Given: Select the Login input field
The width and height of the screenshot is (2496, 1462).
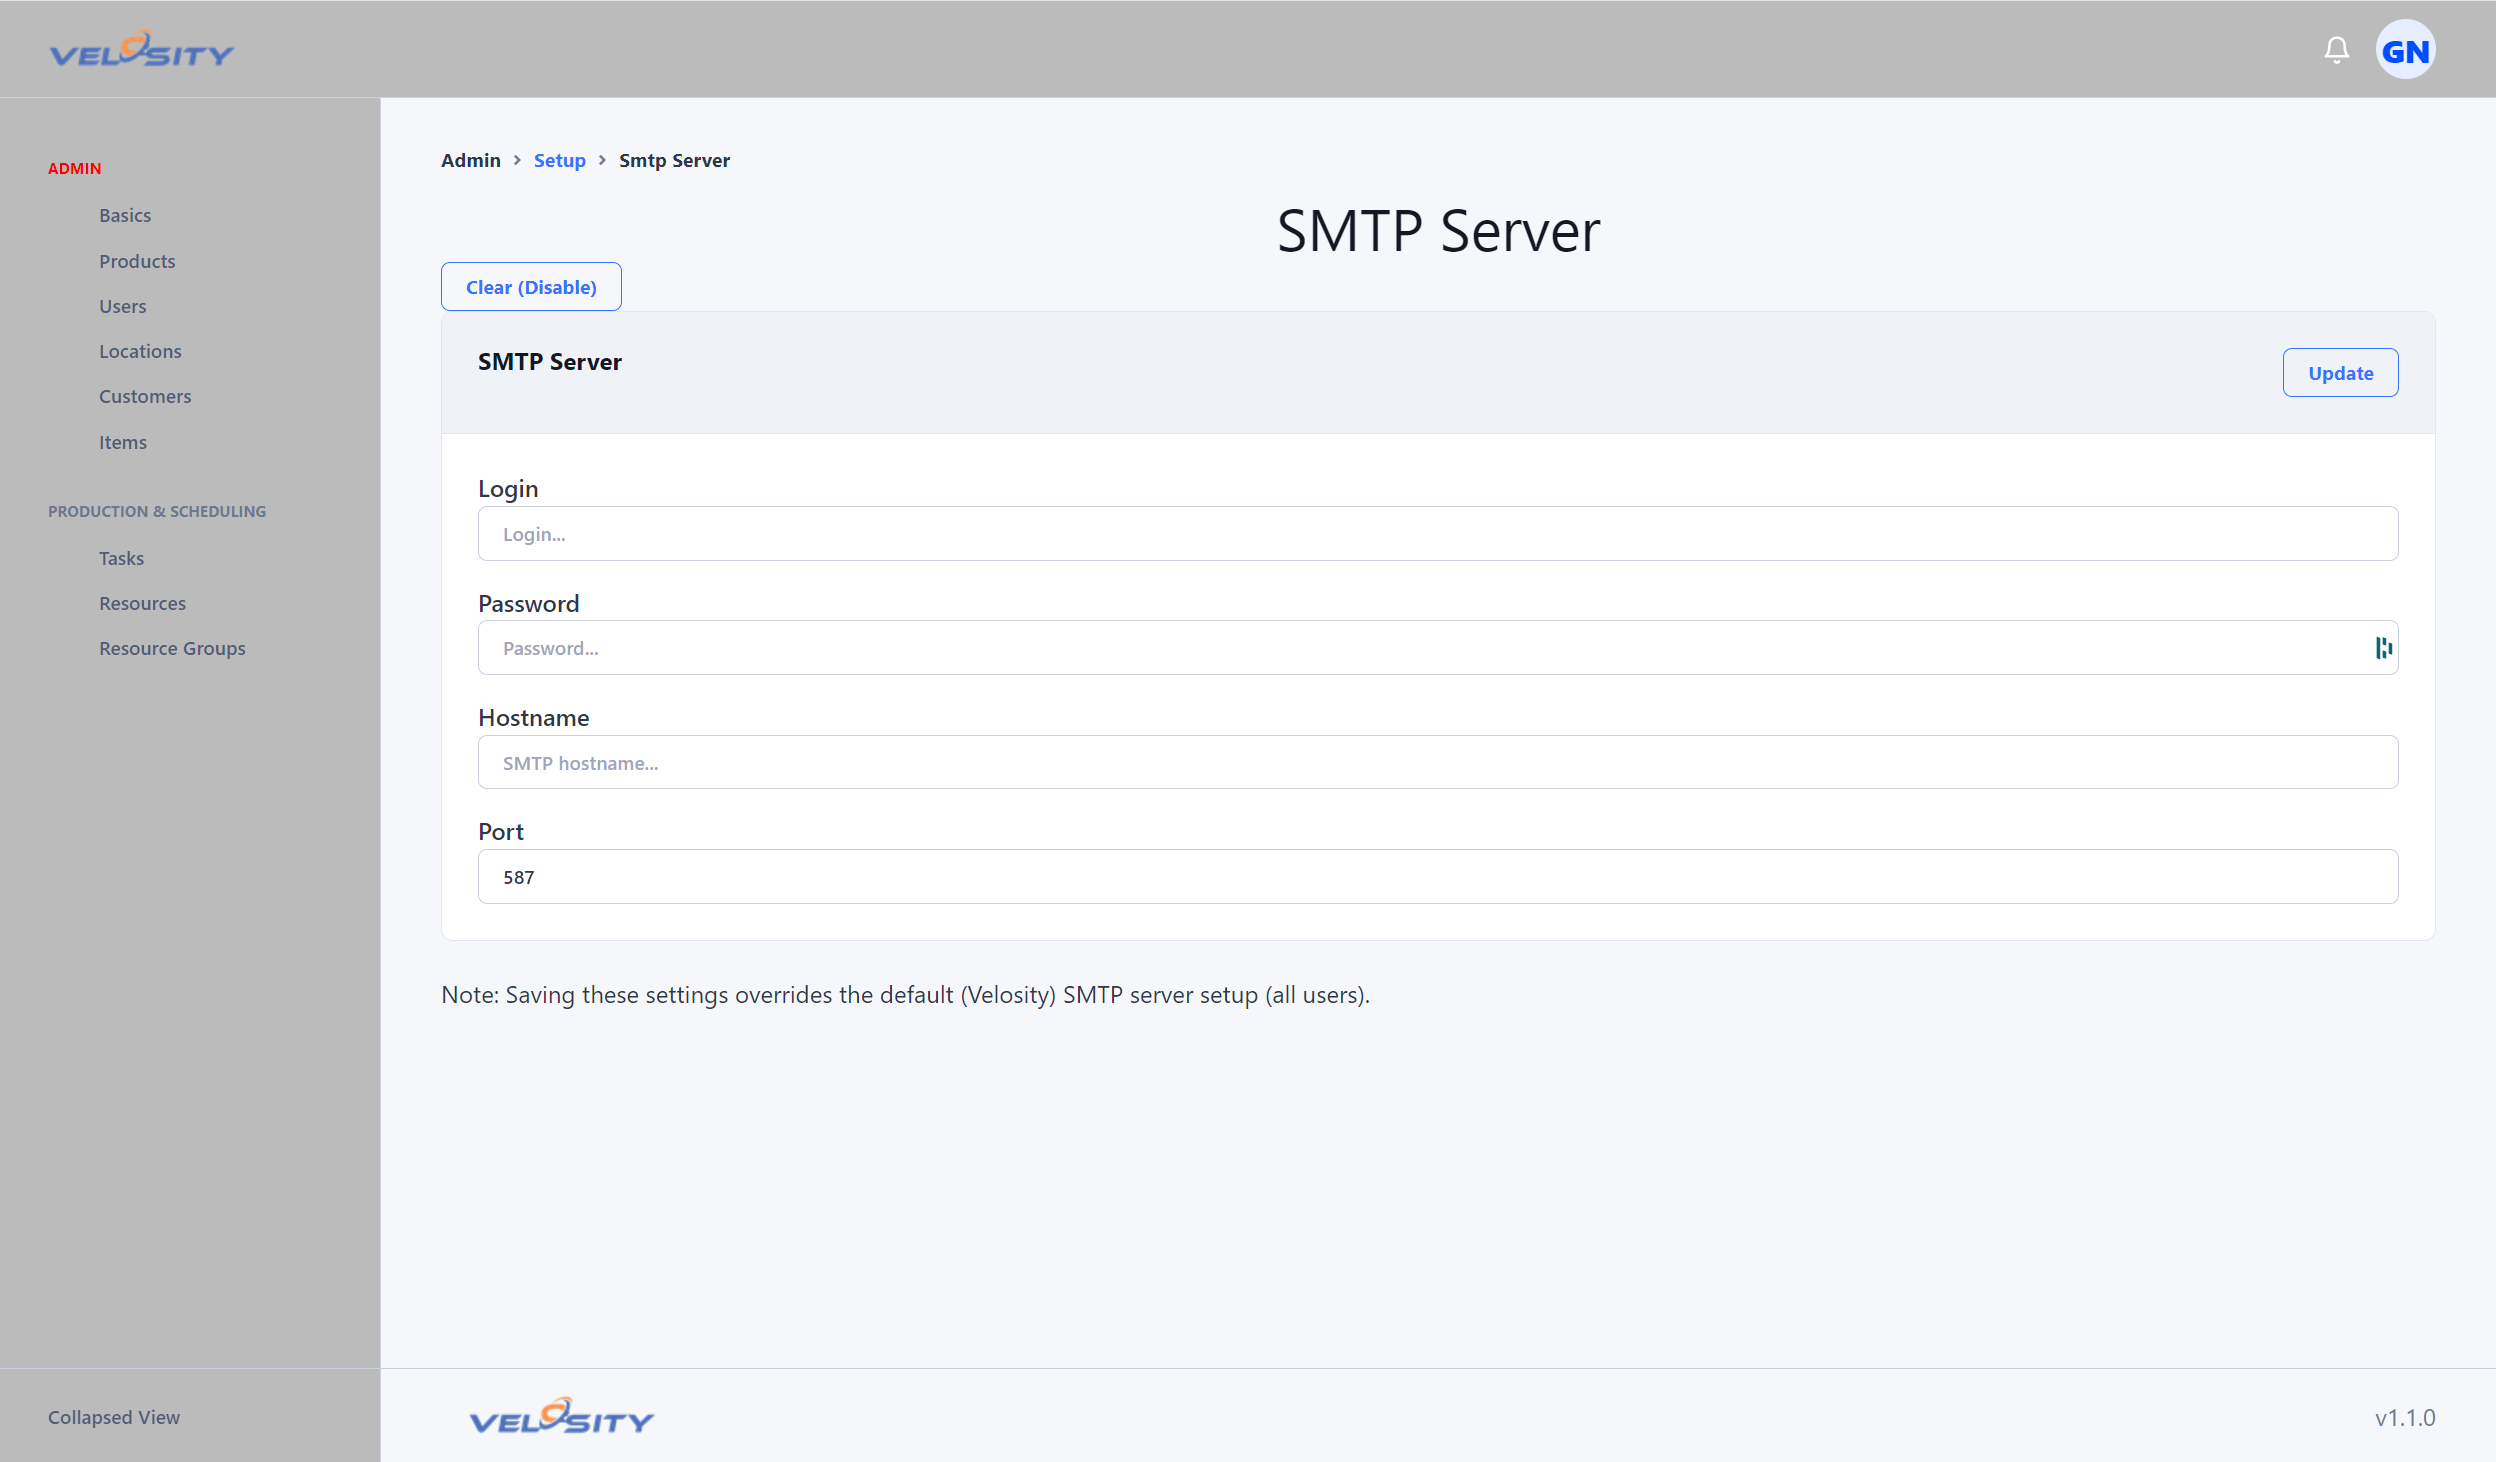Looking at the screenshot, I should [x=1438, y=533].
